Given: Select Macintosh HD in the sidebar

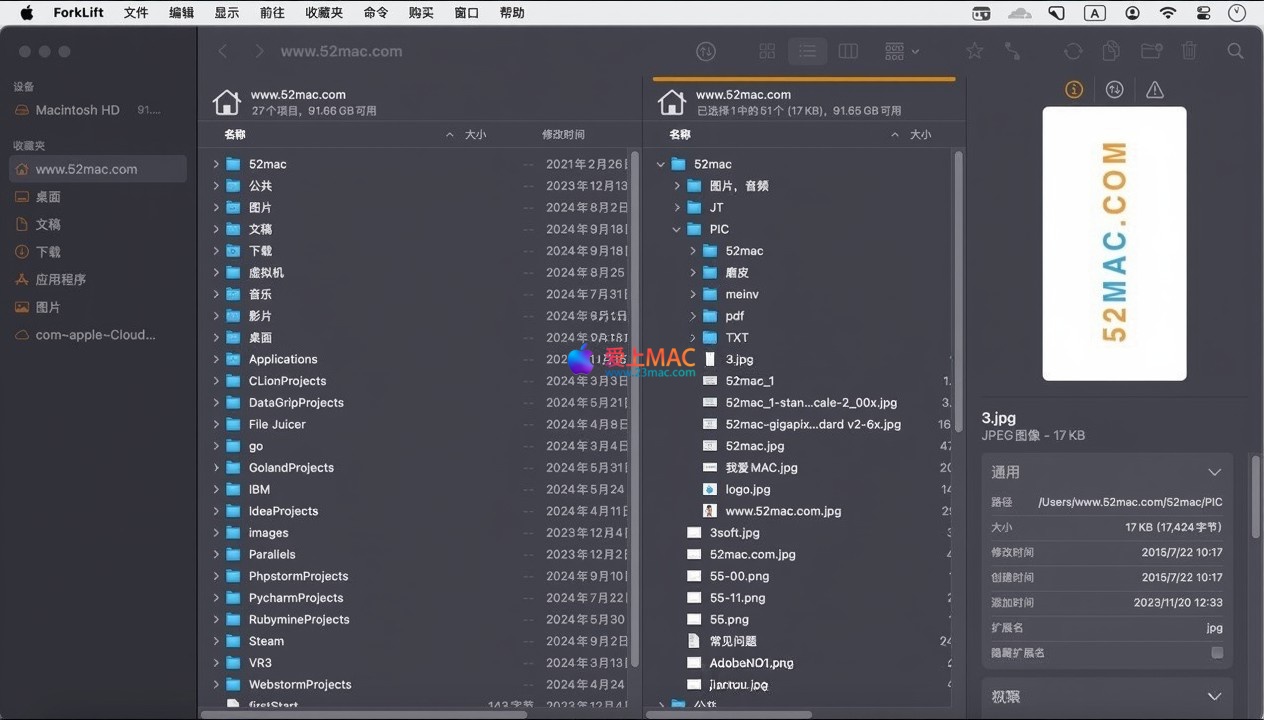Looking at the screenshot, I should click(x=77, y=110).
